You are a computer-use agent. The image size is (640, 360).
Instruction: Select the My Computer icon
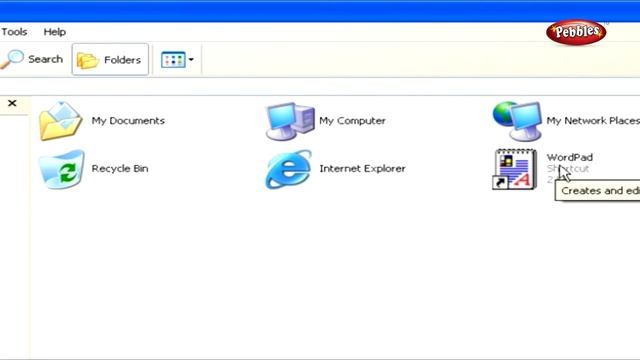pyautogui.click(x=290, y=121)
